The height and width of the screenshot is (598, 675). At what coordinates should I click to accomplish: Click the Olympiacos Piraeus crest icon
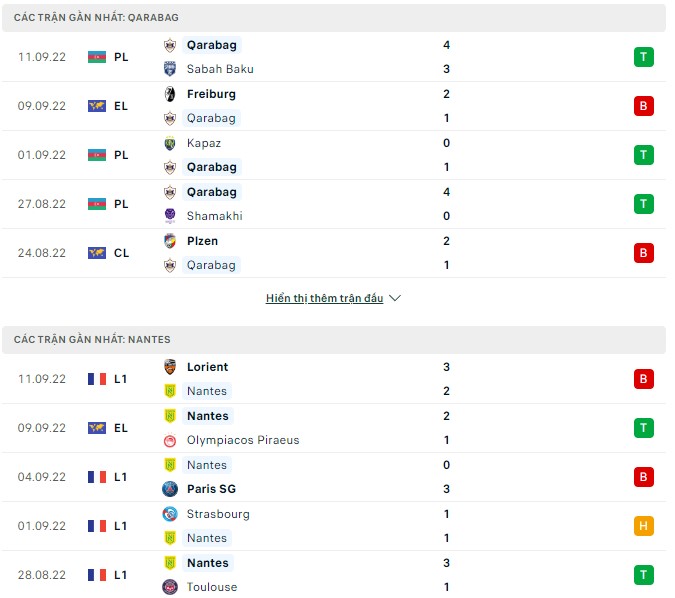[x=170, y=440]
